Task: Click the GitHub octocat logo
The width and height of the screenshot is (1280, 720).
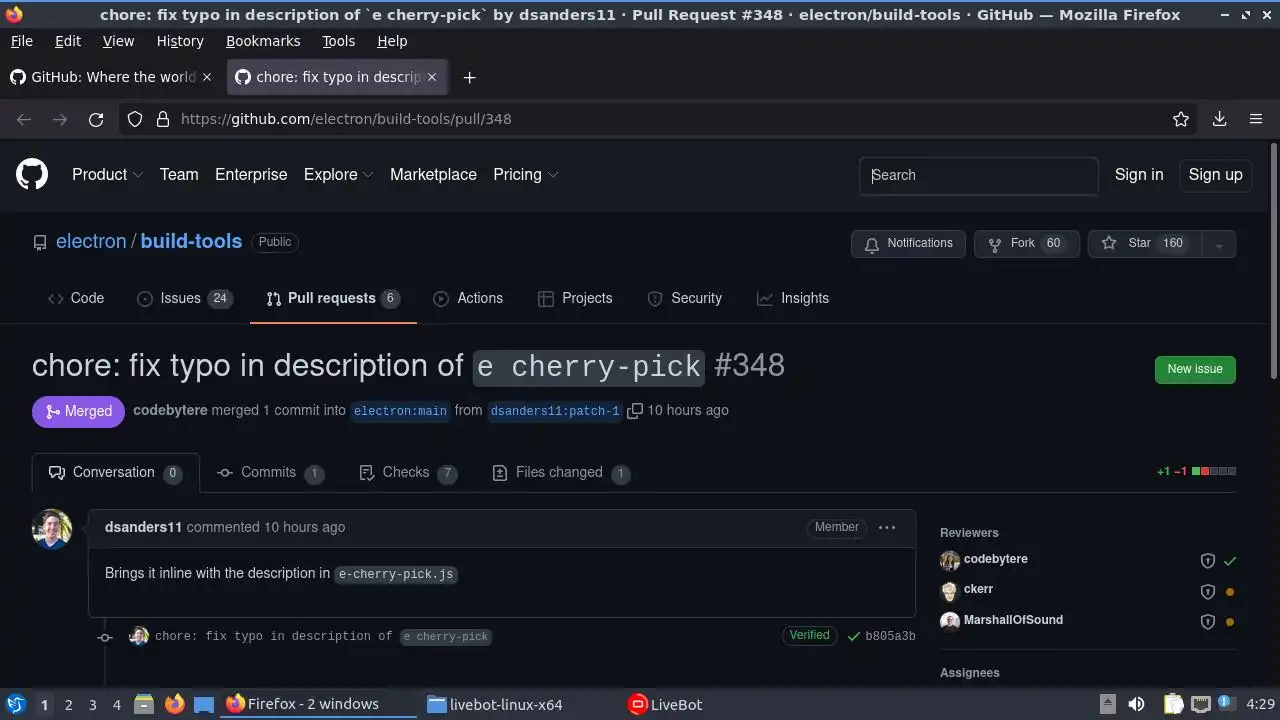Action: [32, 174]
